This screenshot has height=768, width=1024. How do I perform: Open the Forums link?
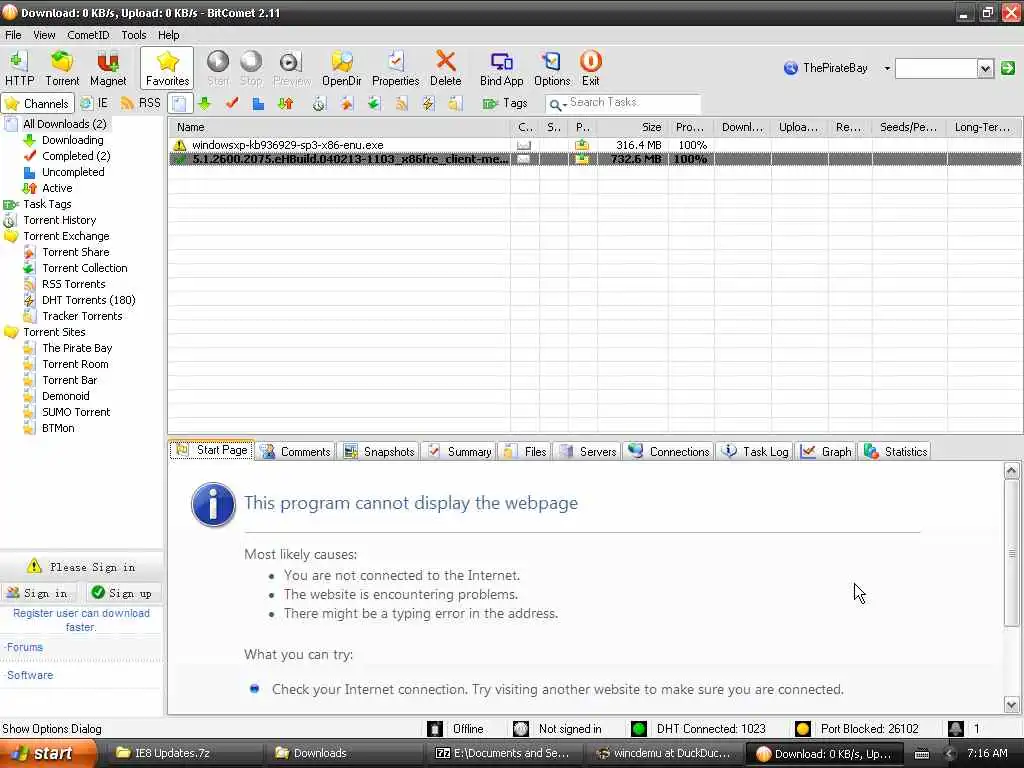tap(25, 647)
